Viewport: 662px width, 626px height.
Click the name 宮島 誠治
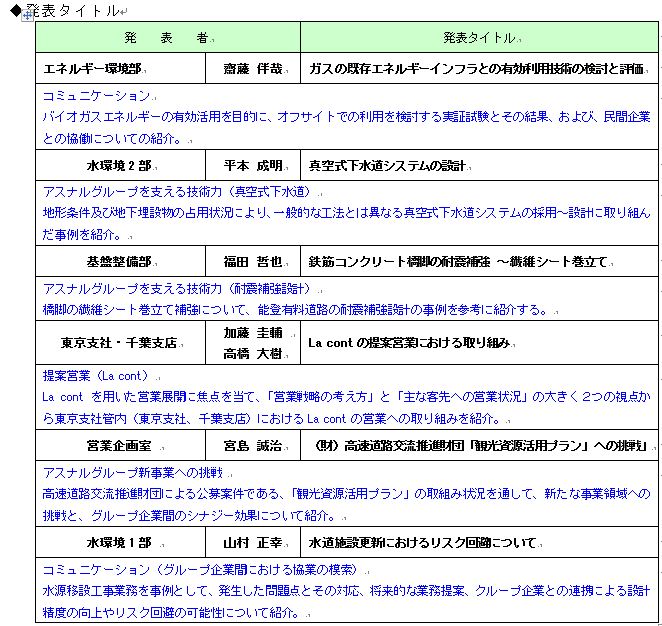[x=253, y=446]
